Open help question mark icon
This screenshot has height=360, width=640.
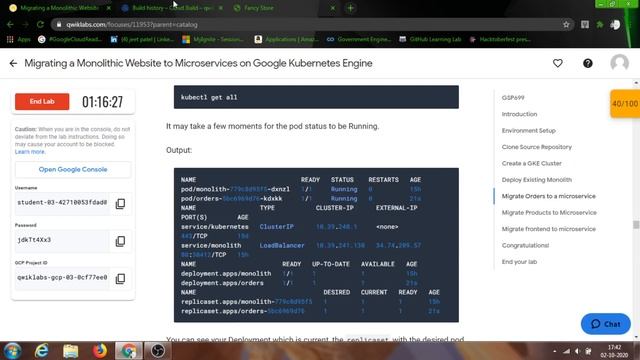587,63
